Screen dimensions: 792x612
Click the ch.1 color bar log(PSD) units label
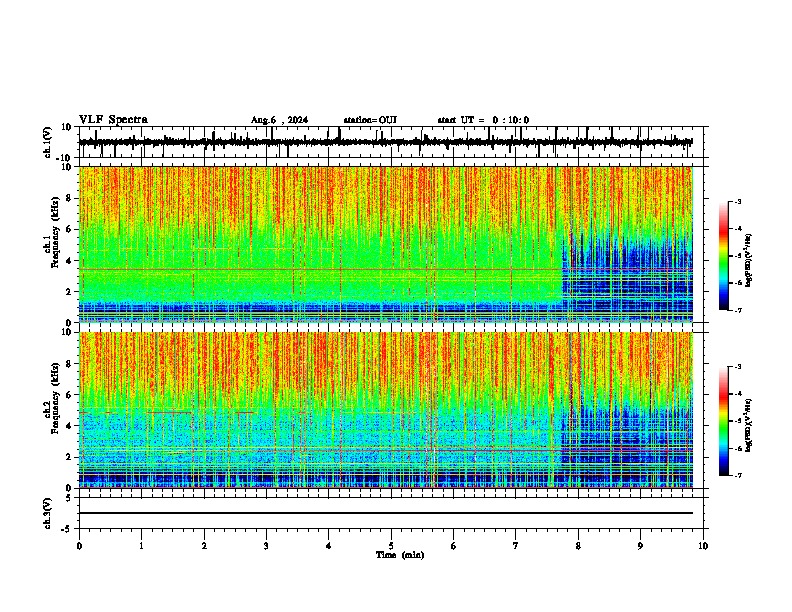(x=748, y=261)
